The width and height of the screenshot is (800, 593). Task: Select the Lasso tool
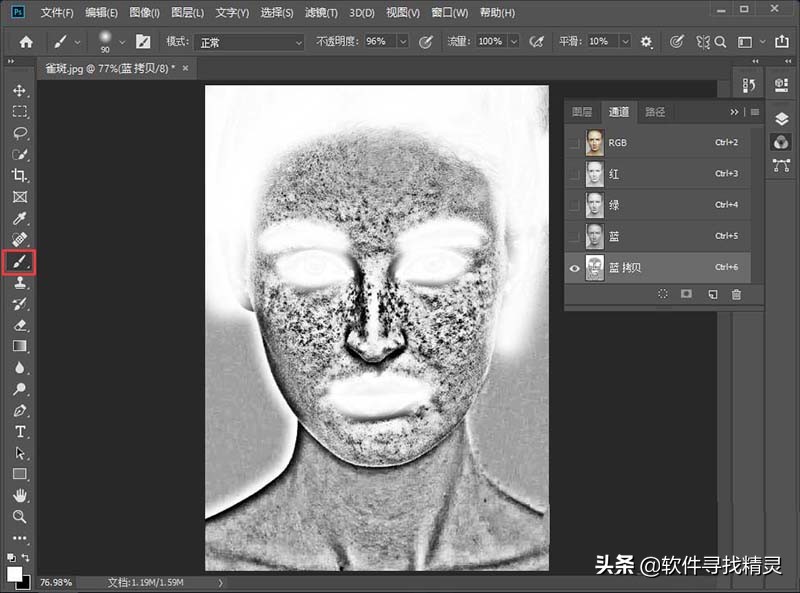20,134
